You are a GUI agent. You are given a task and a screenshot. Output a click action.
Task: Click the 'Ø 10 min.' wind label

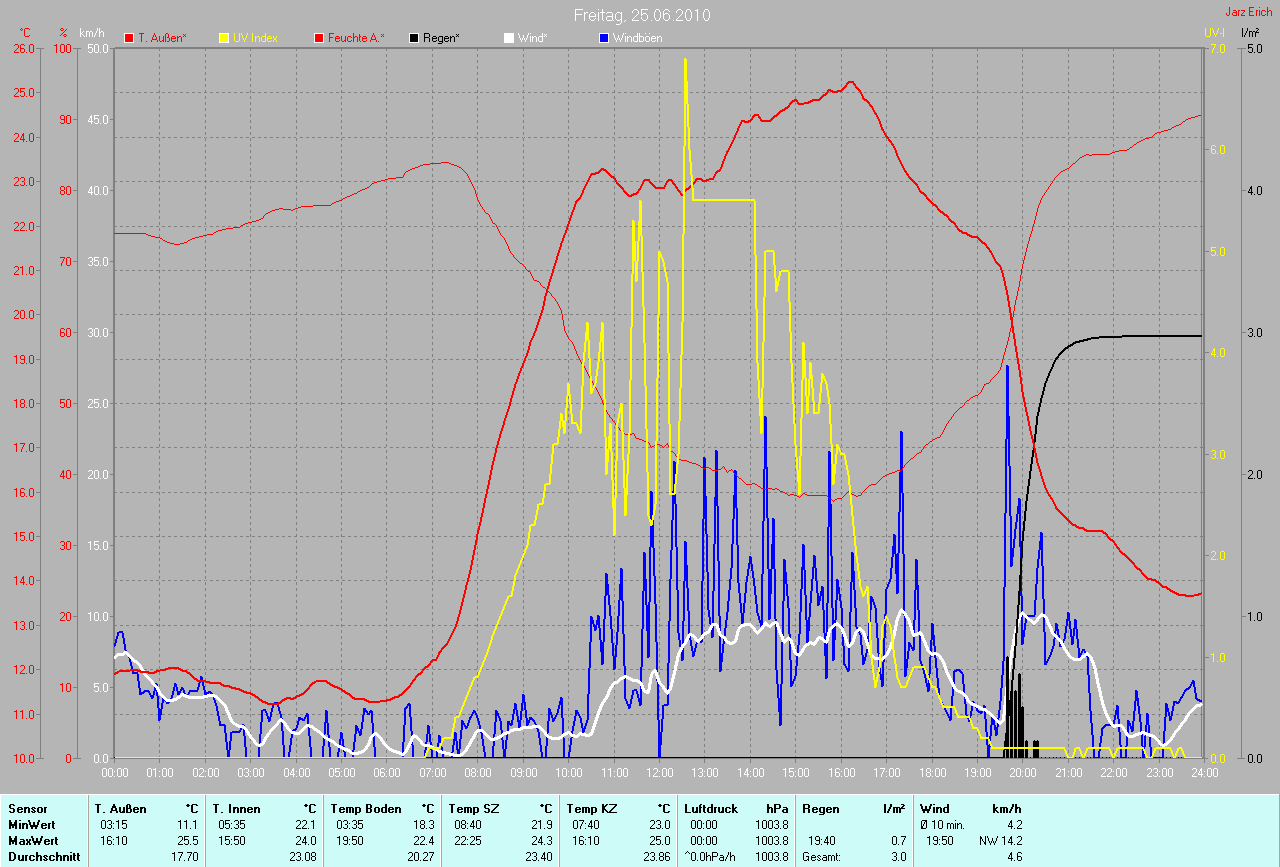pyautogui.click(x=943, y=824)
